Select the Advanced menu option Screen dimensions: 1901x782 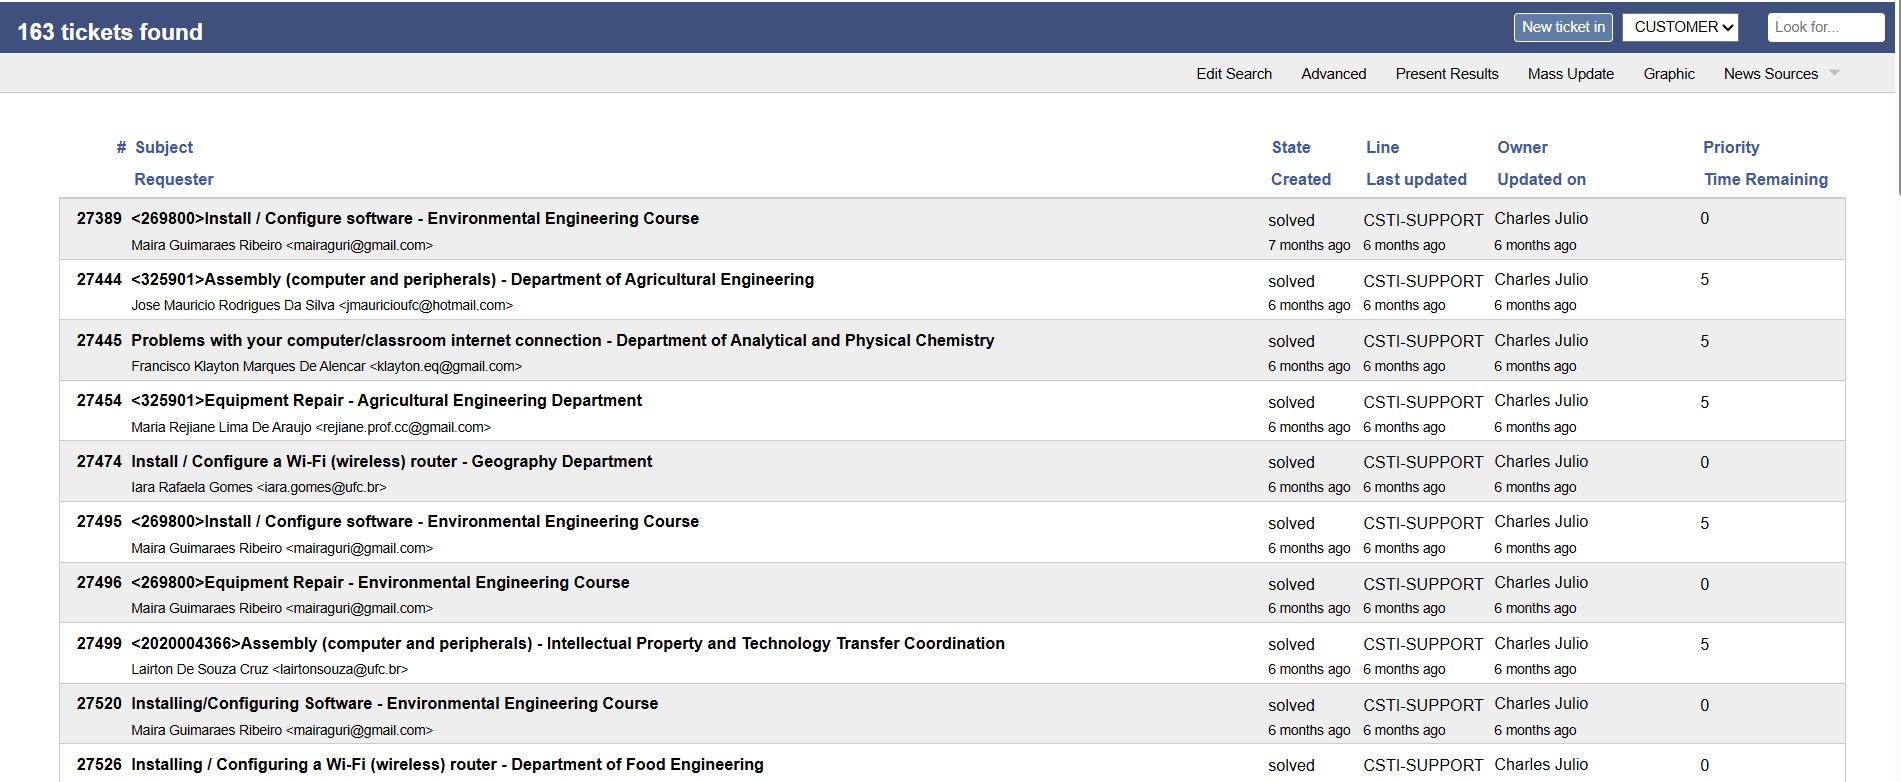1333,74
